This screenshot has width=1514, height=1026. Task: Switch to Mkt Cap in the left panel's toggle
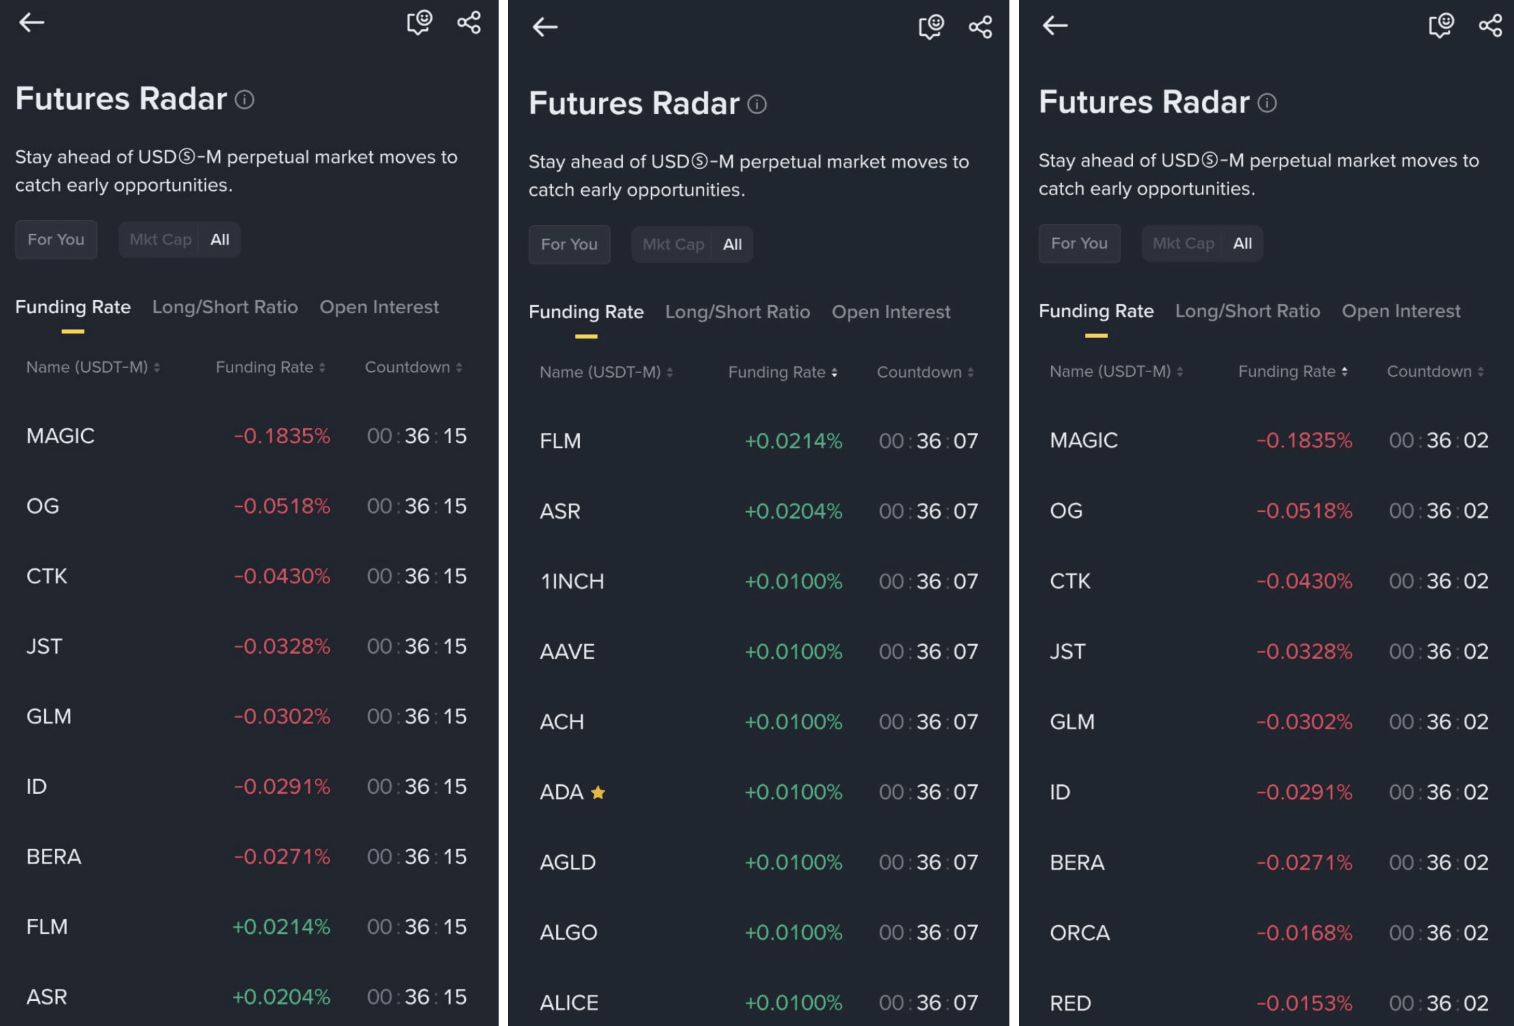160,239
